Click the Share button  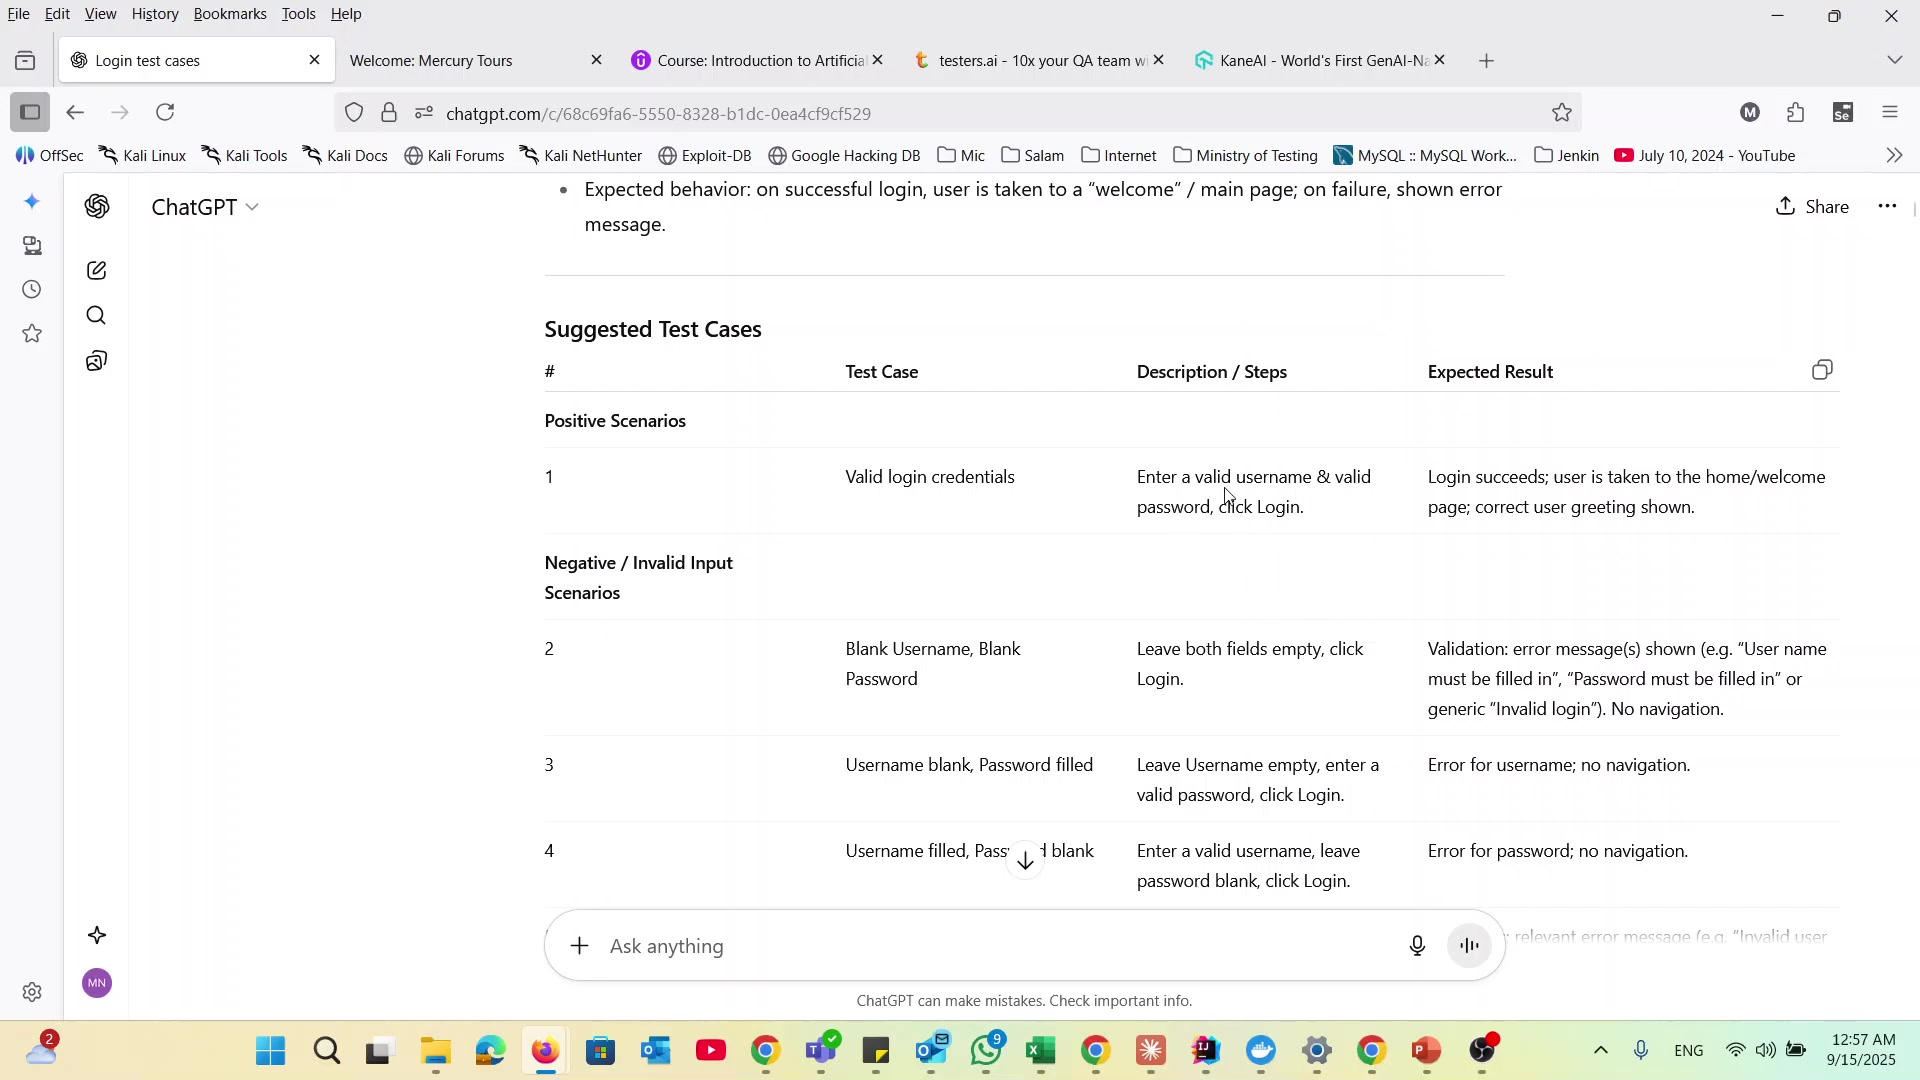[x=1812, y=207]
